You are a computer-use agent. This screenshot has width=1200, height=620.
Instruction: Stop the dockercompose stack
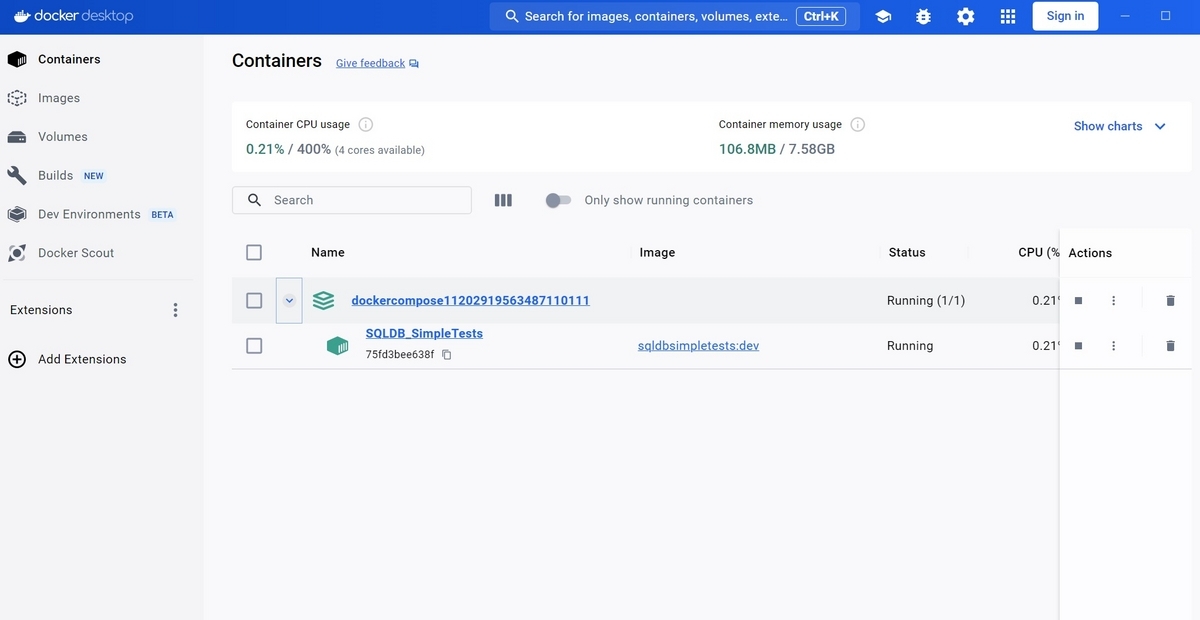point(1078,300)
